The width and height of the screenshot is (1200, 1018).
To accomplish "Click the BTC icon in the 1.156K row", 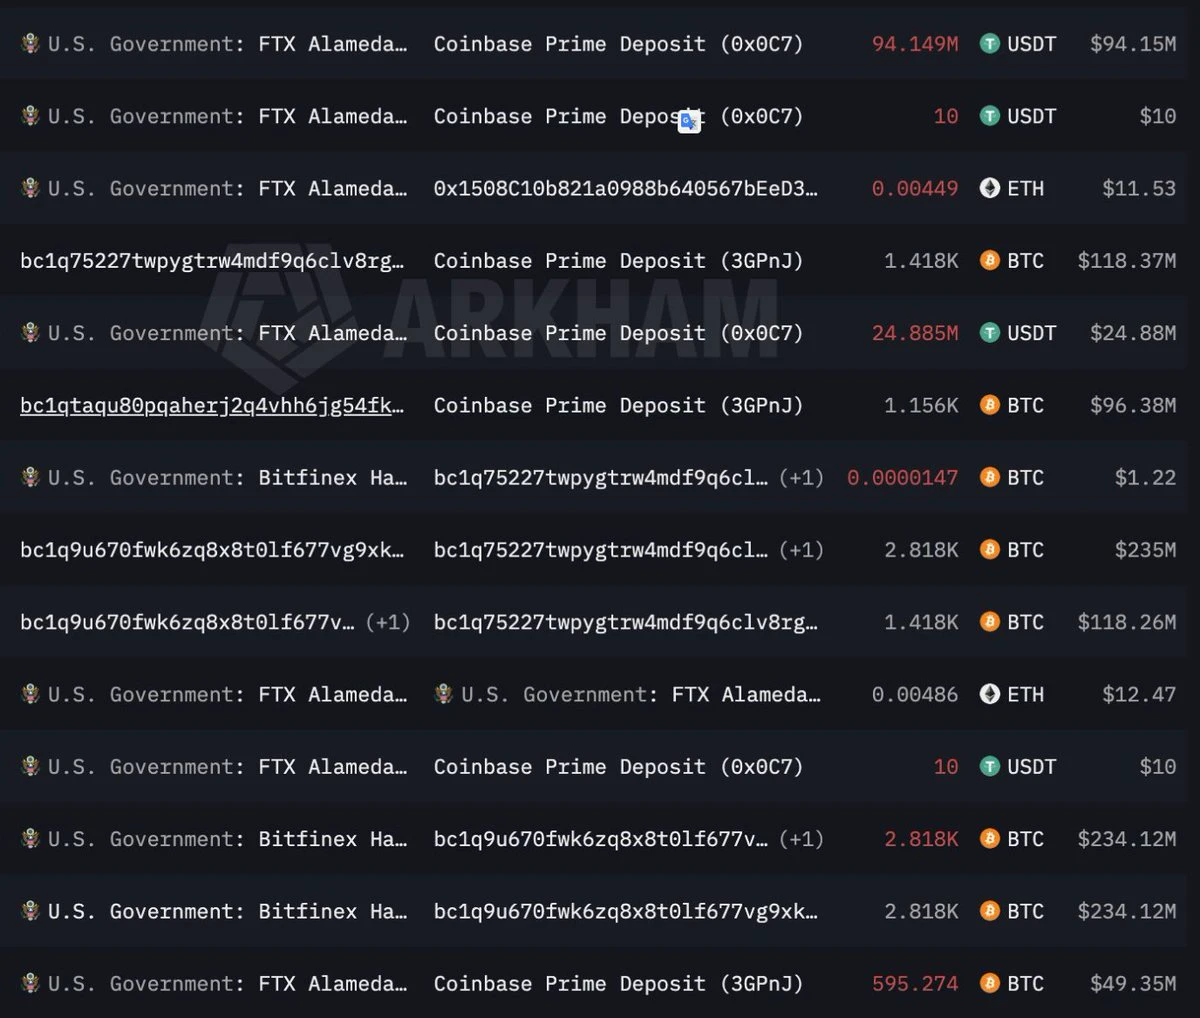I will 989,405.
